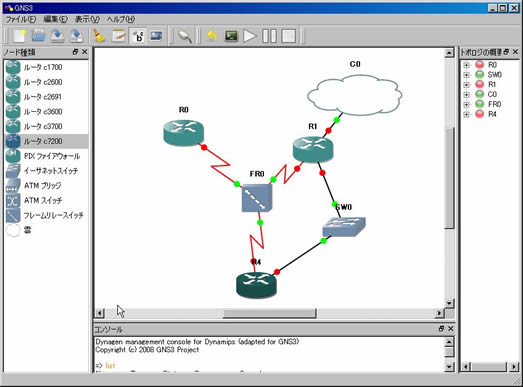This screenshot has width=523, height=387.
Task: Expand the R0 node in topology summary
Action: [x=467, y=65]
